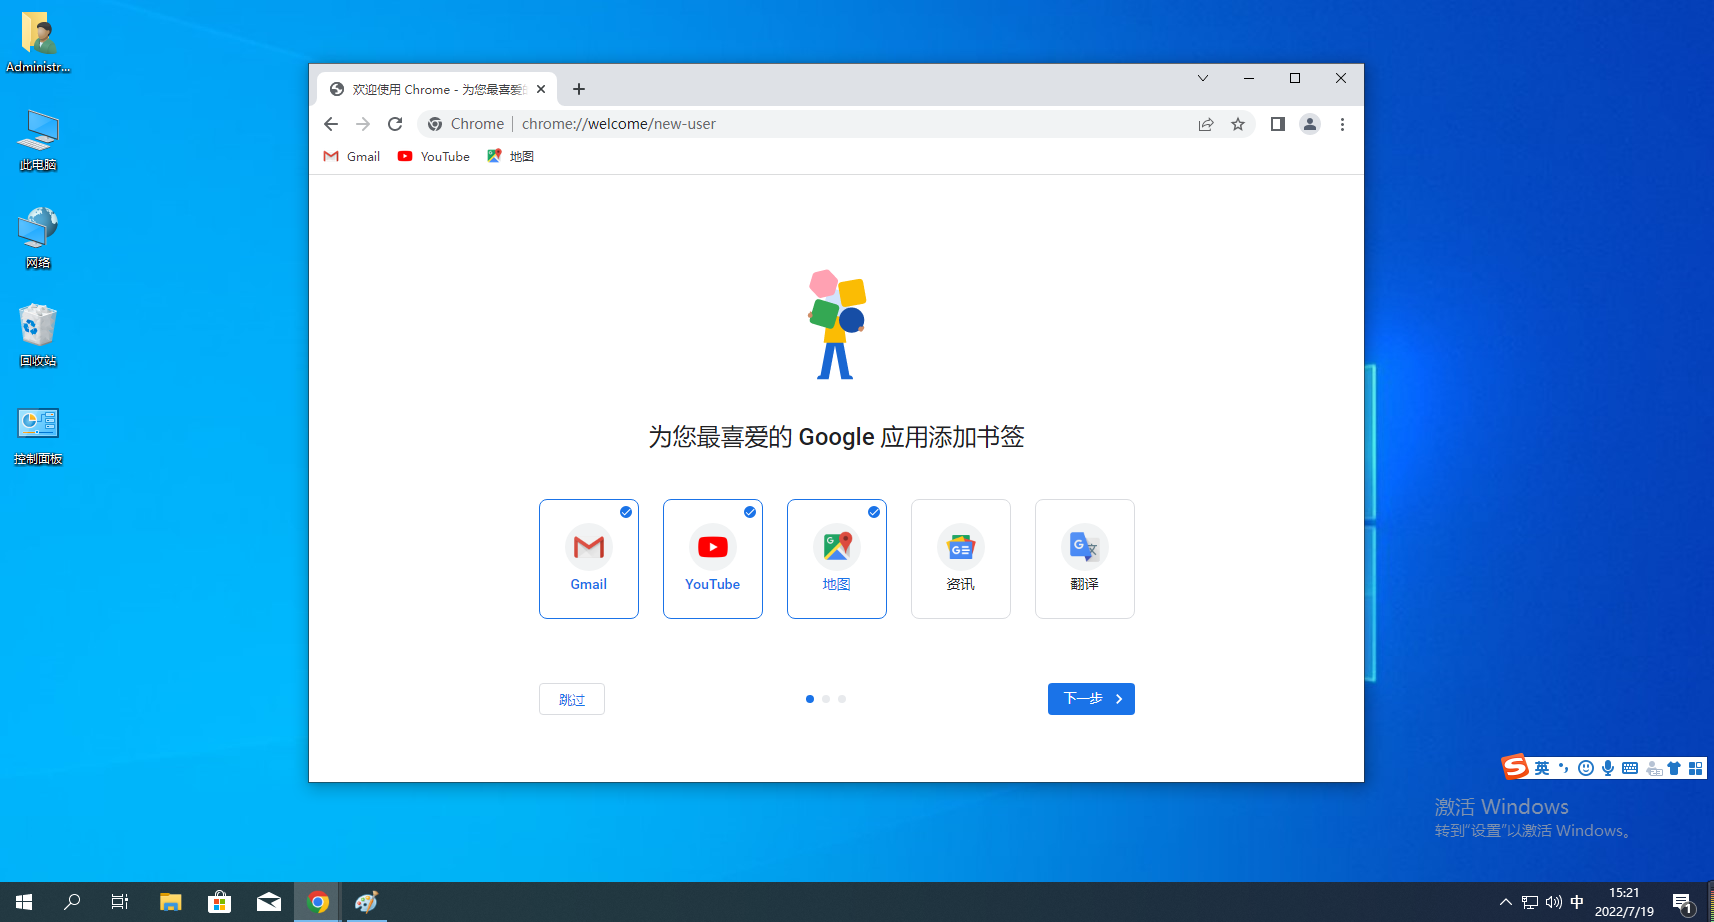The height and width of the screenshot is (922, 1714).
Task: Expand the tab search dropdown arrow
Action: (x=1203, y=78)
